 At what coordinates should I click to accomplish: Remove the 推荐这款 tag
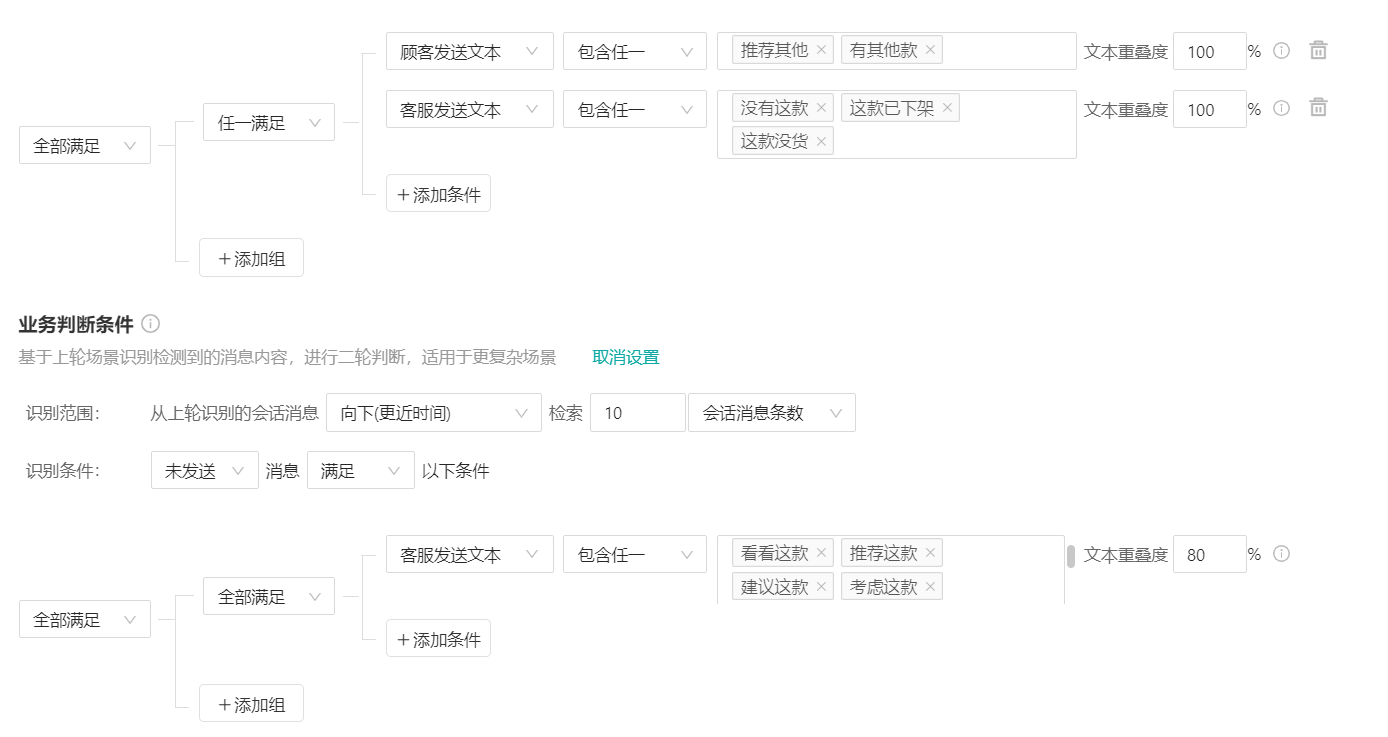930,552
